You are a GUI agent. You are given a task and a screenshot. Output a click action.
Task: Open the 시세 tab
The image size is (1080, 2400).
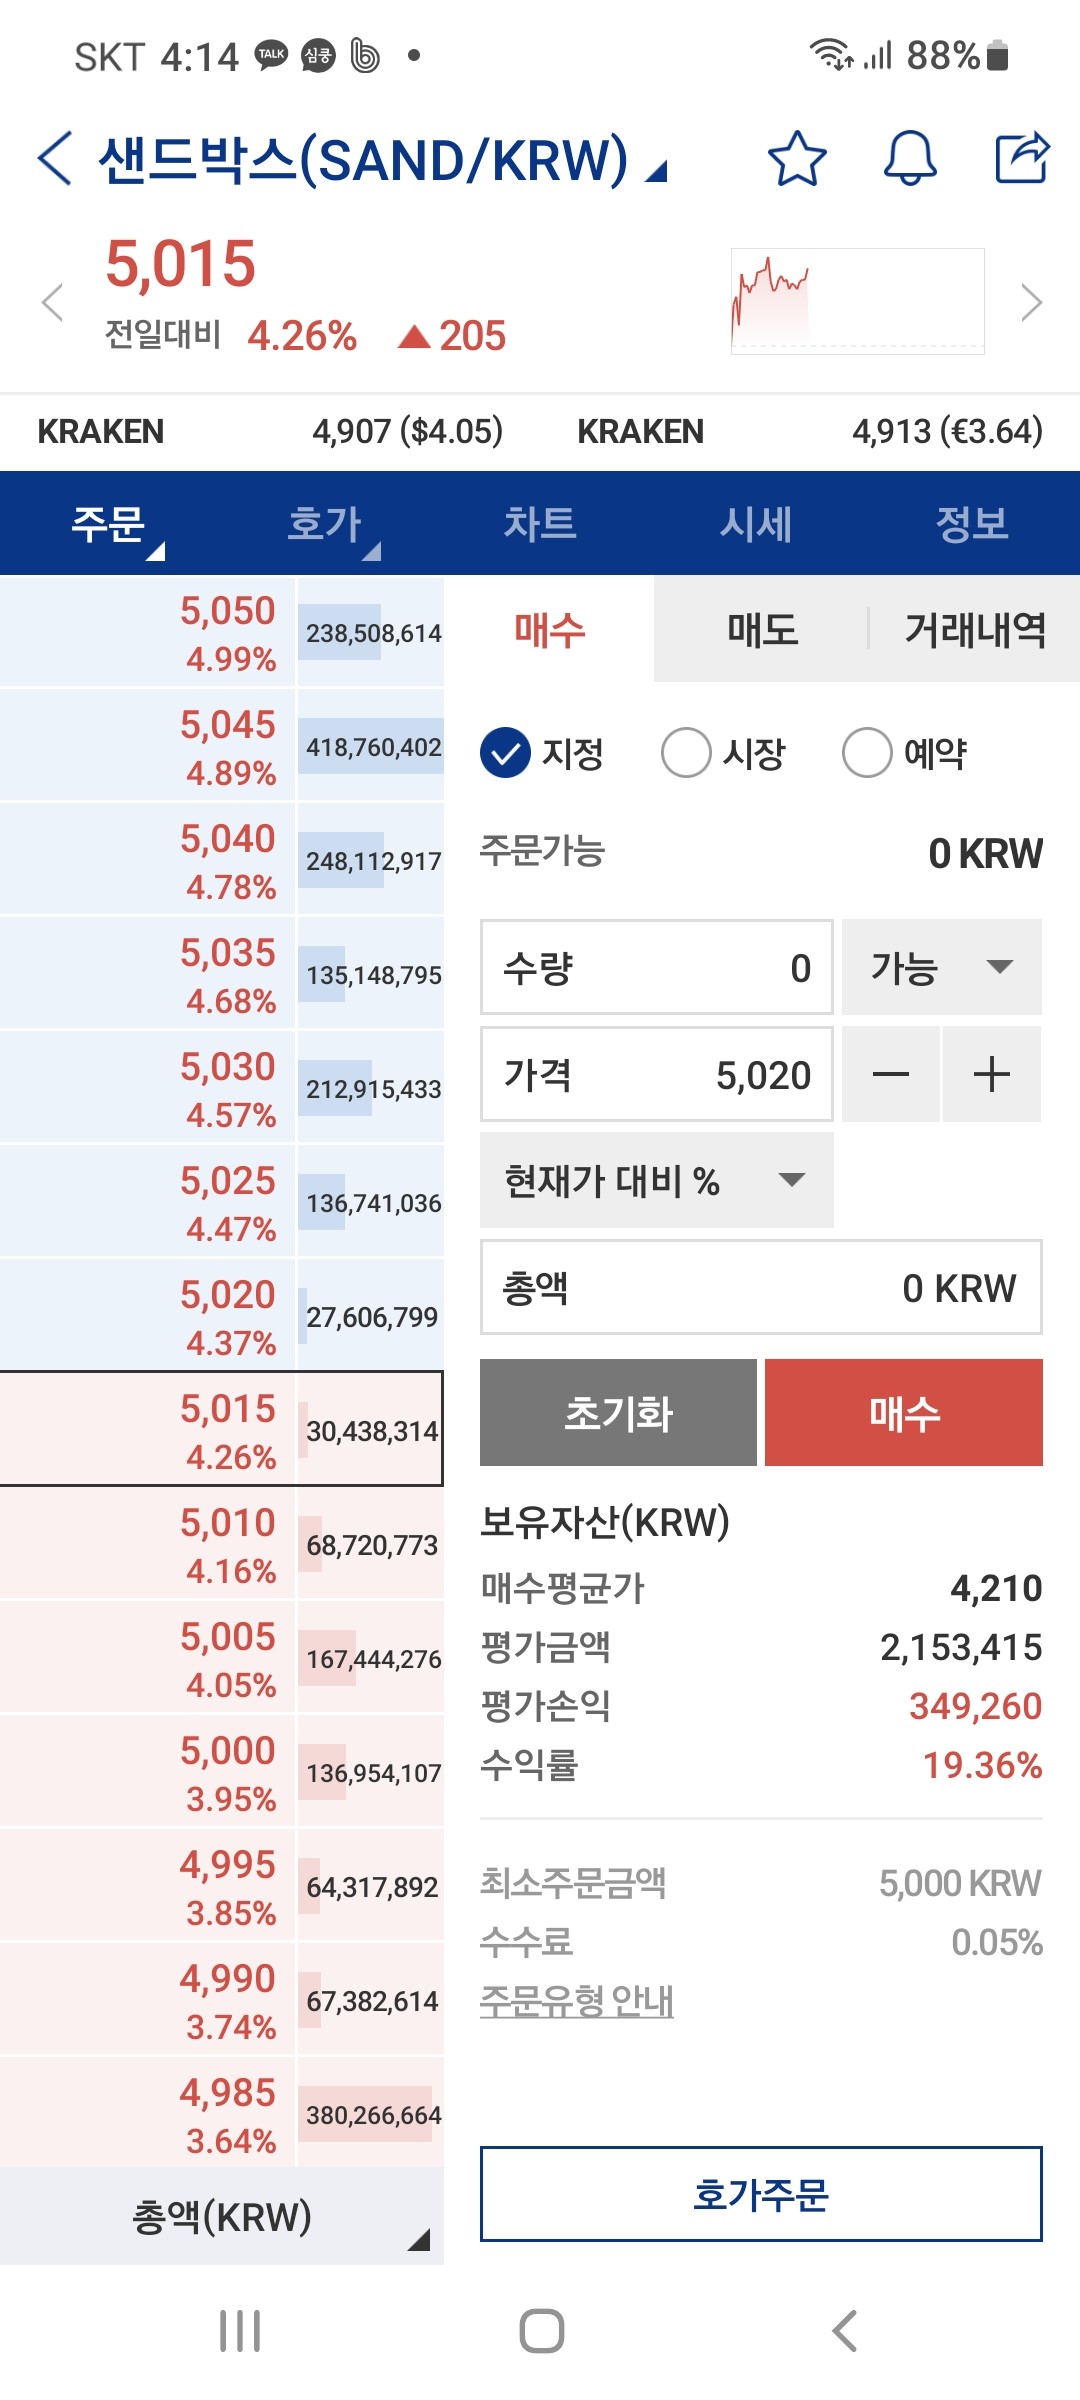coord(756,524)
